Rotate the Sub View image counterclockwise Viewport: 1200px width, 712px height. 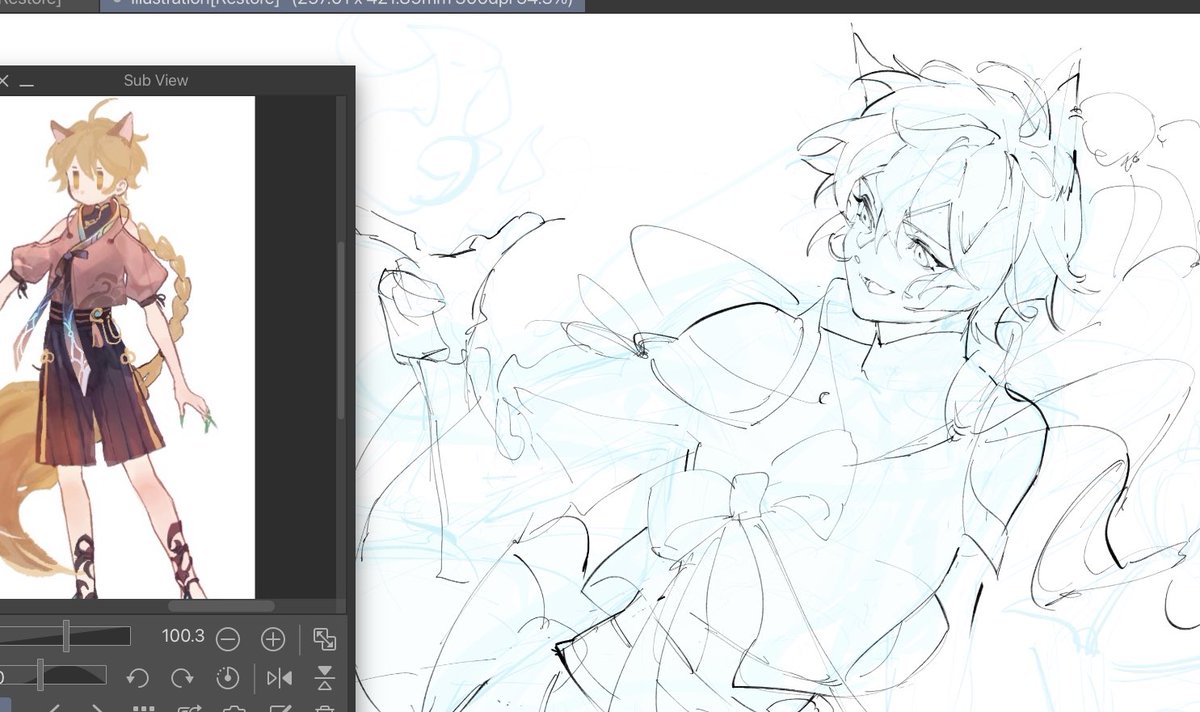pos(137,678)
